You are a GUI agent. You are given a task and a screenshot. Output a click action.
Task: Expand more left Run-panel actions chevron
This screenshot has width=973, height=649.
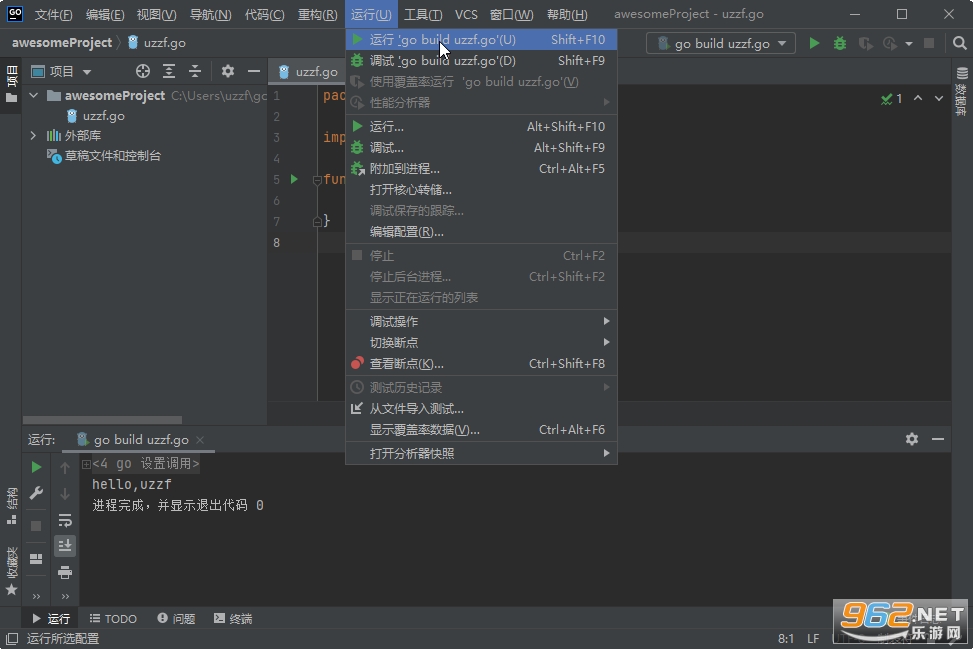tap(36, 597)
